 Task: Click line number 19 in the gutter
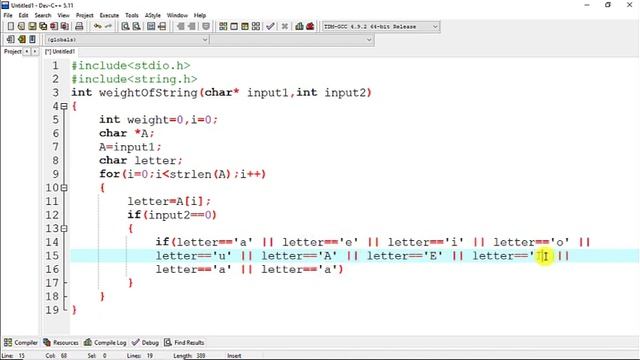52,310
